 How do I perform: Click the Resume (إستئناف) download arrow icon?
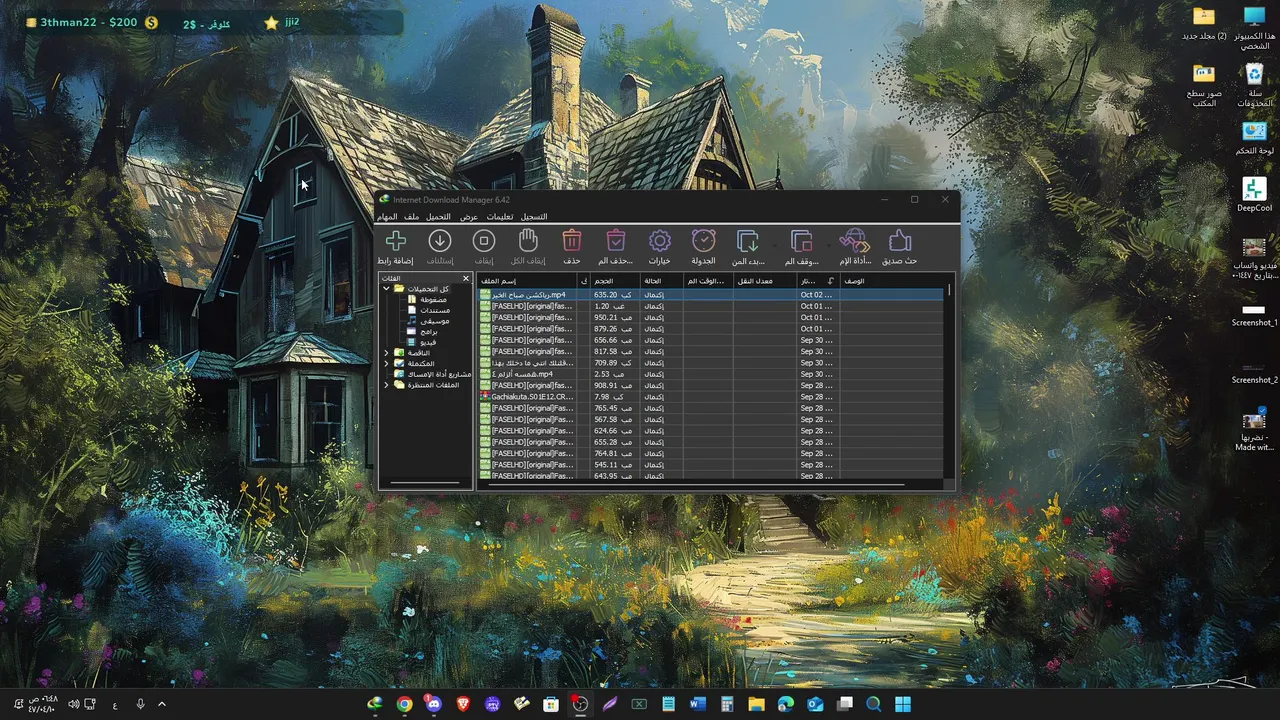440,241
